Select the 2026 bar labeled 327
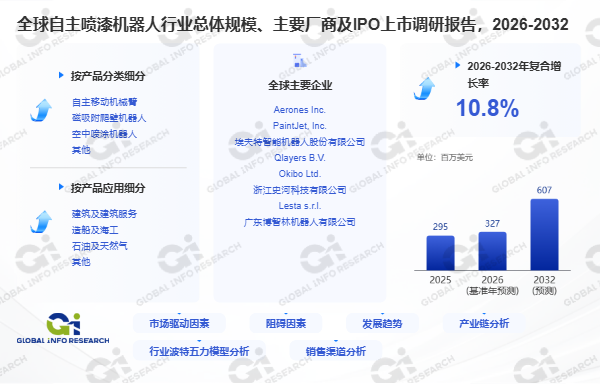600x384 pixels. pos(492,251)
